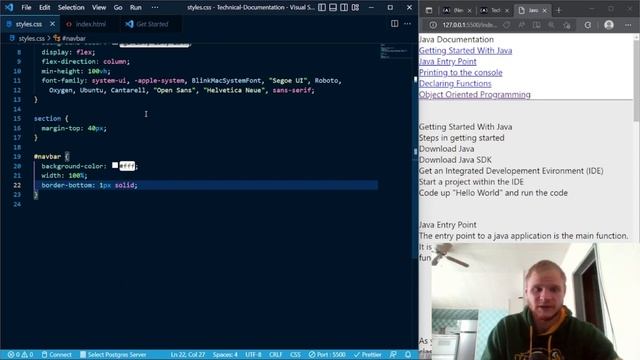Open the Selection menu
This screenshot has height=360, width=640.
[71, 7]
